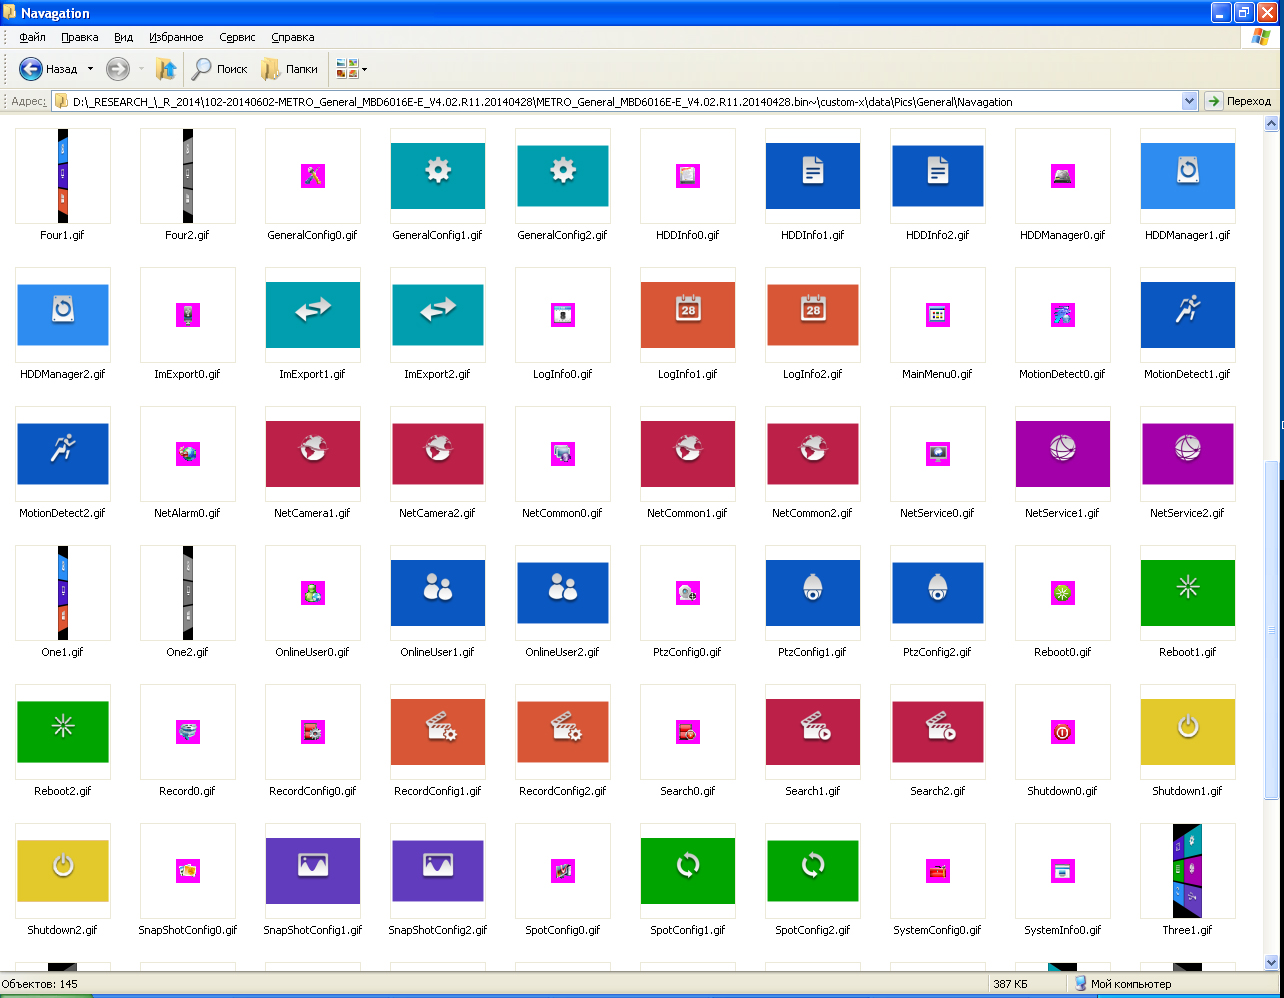Open the Сервис menu
The height and width of the screenshot is (998, 1284).
pyautogui.click(x=237, y=37)
